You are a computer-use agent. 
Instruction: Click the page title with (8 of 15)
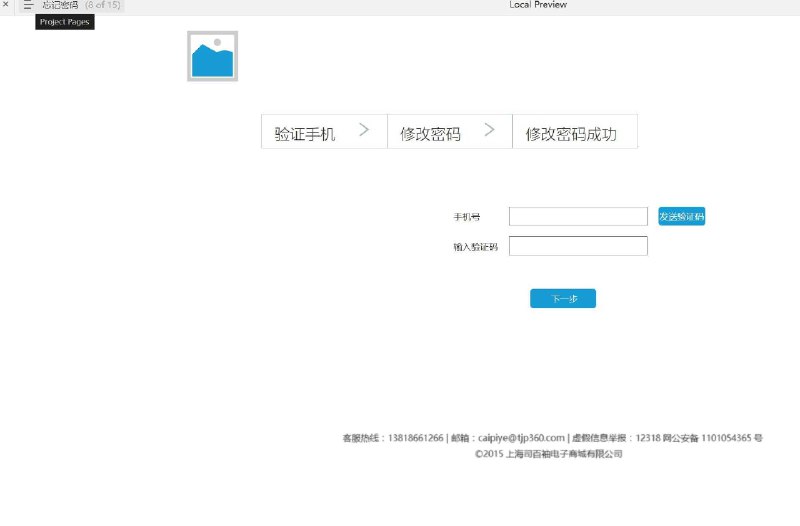coord(81,5)
